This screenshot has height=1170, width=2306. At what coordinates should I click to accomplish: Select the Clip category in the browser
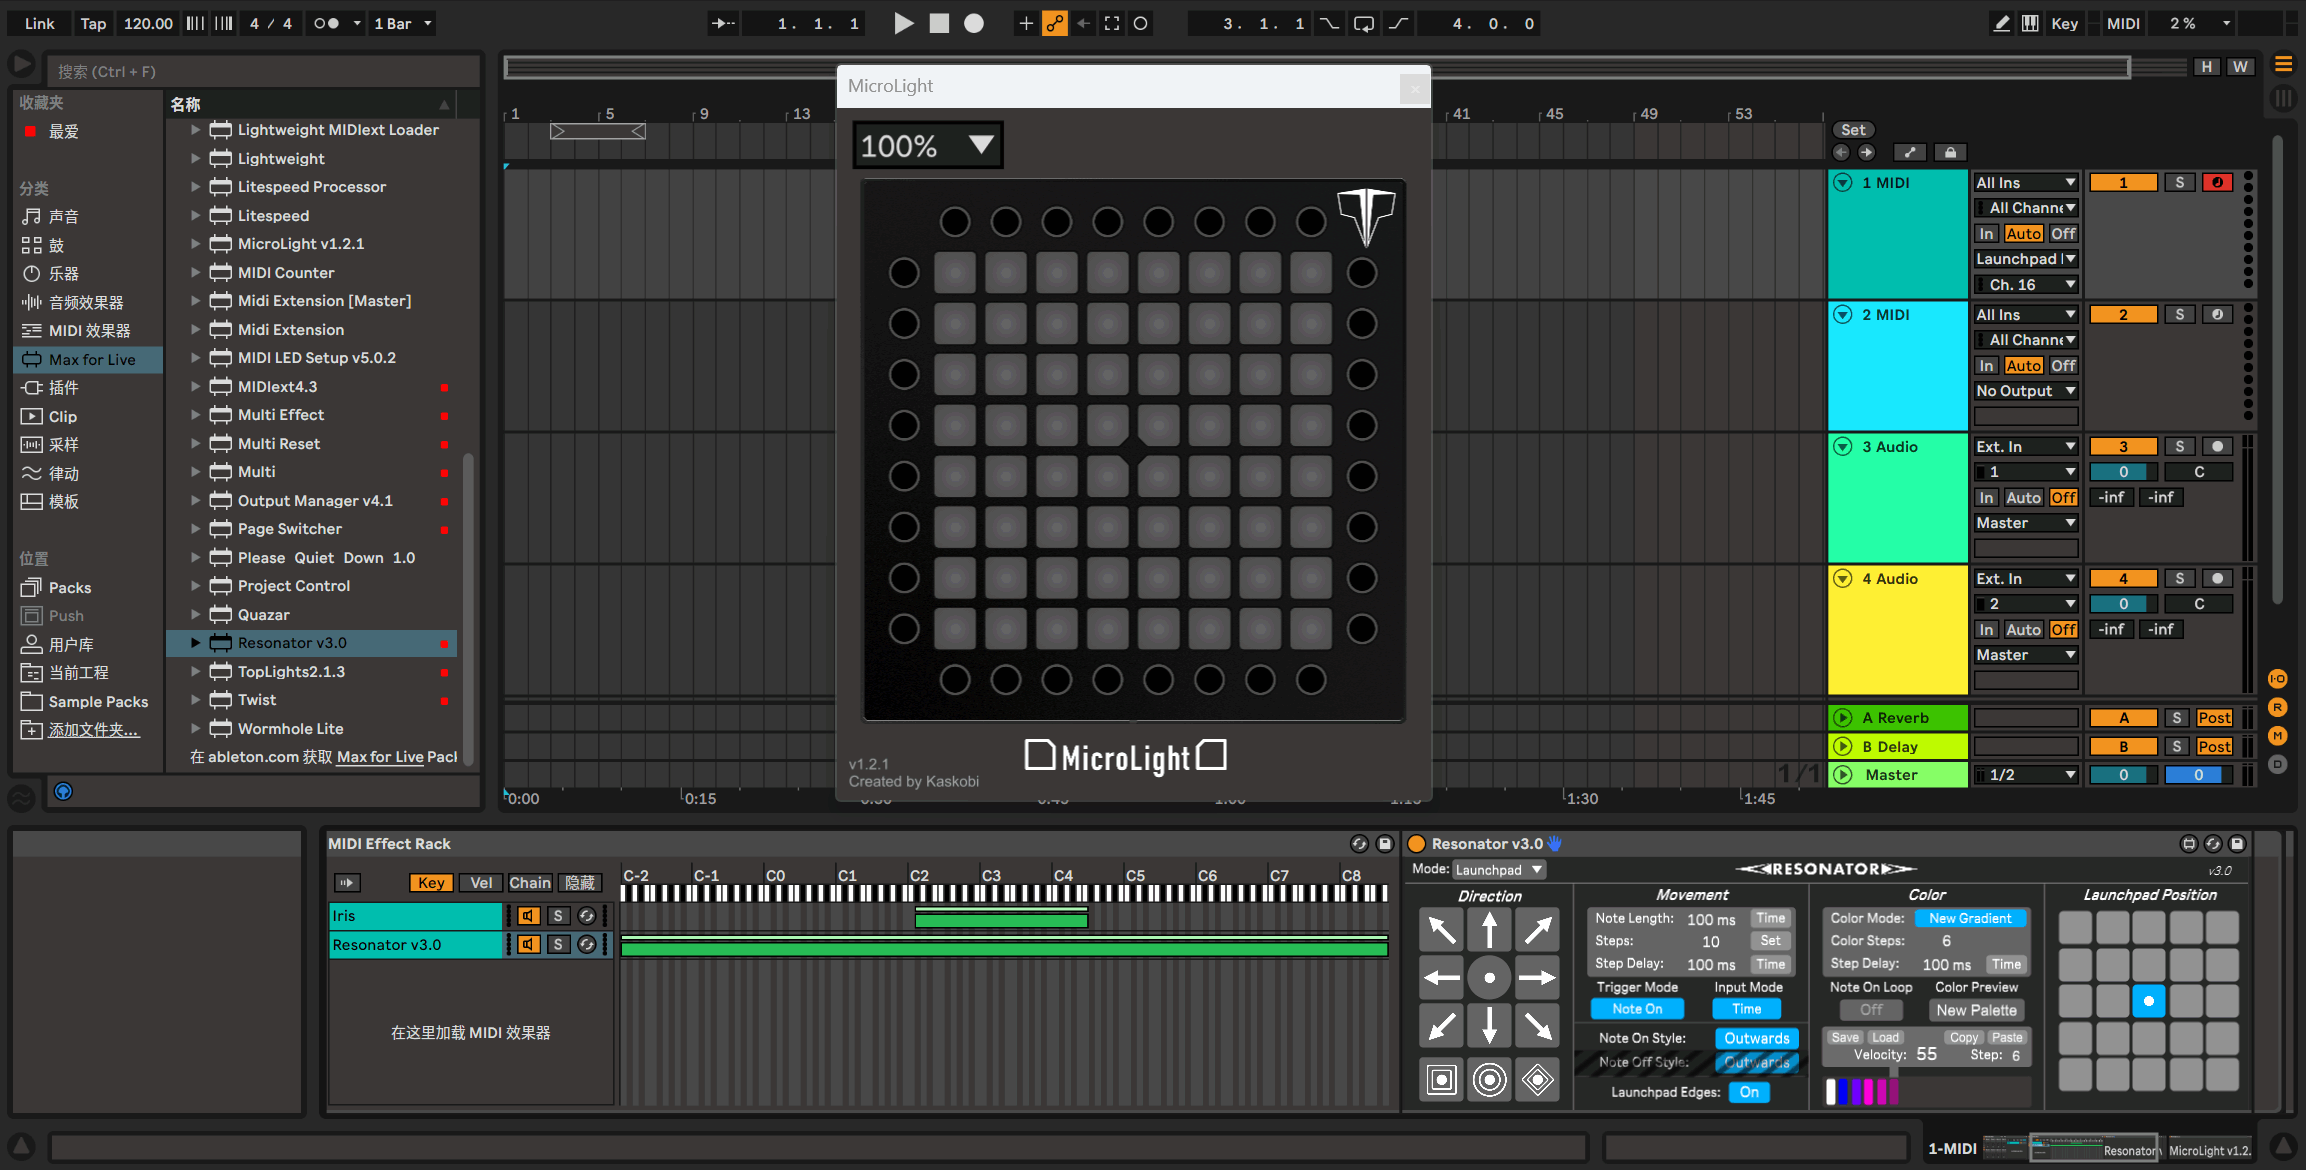coord(61,416)
